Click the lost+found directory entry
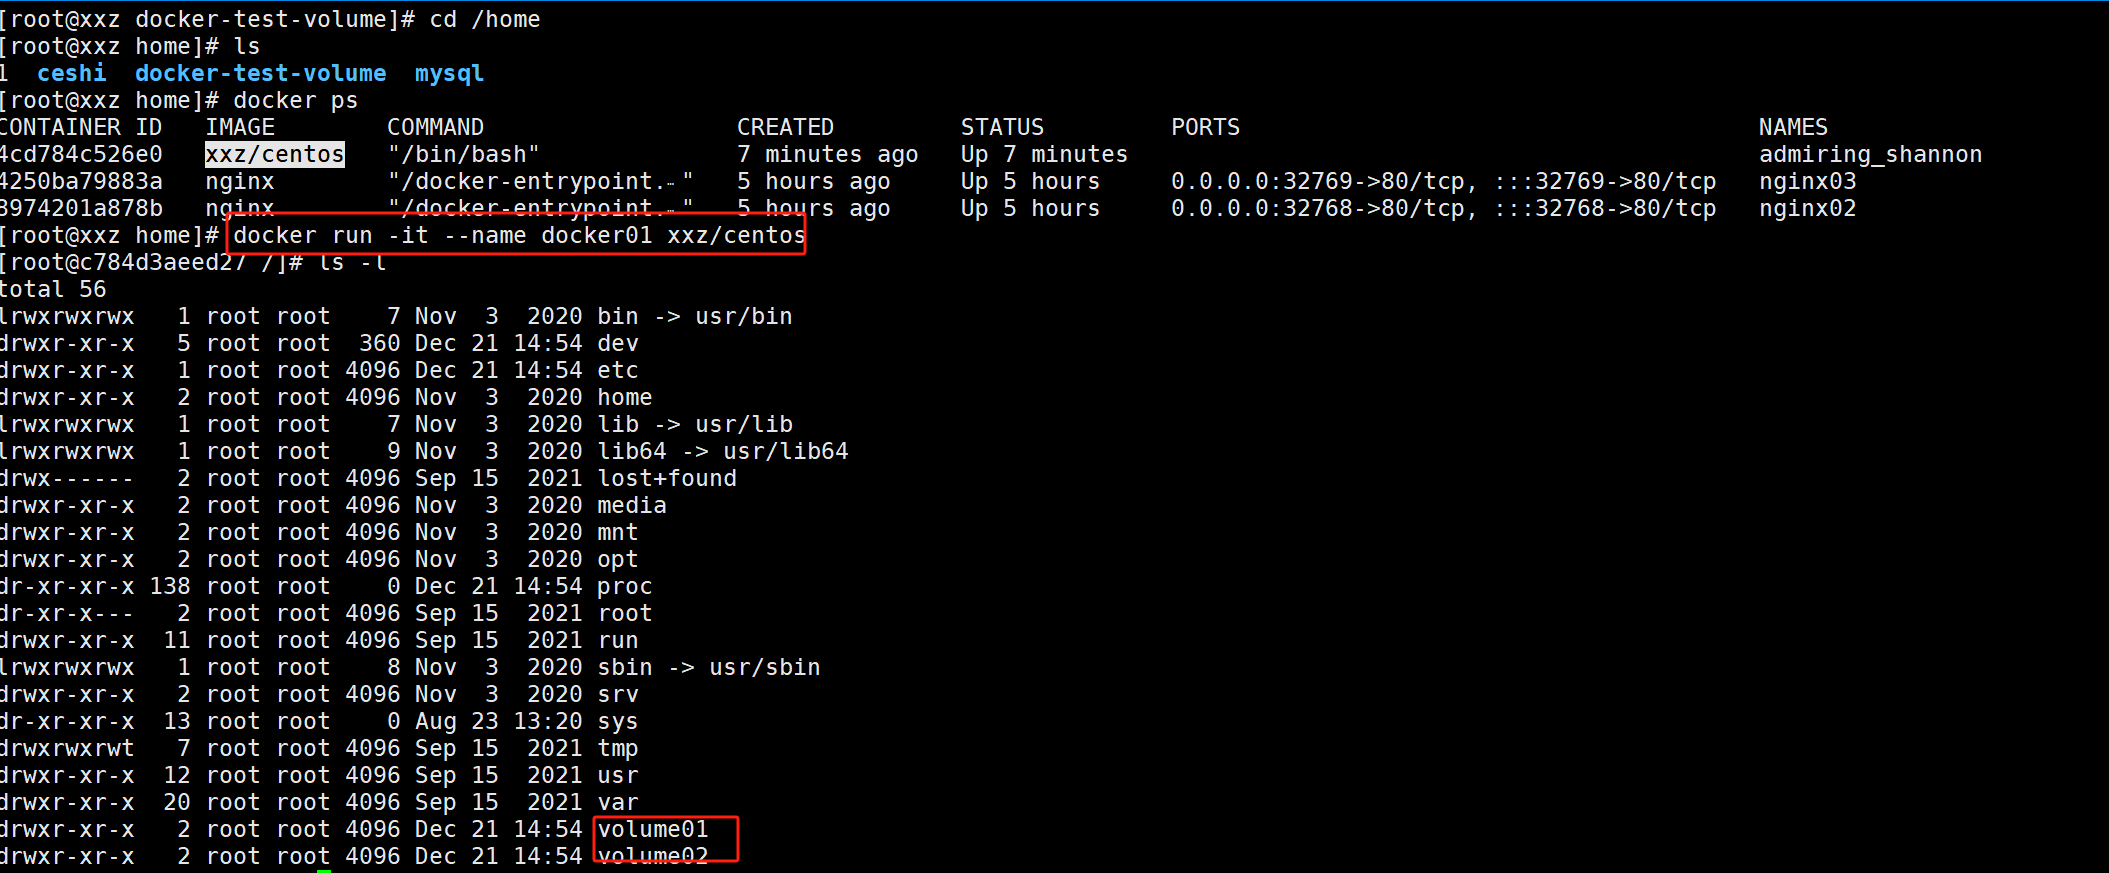The image size is (2109, 873). pyautogui.click(x=666, y=478)
